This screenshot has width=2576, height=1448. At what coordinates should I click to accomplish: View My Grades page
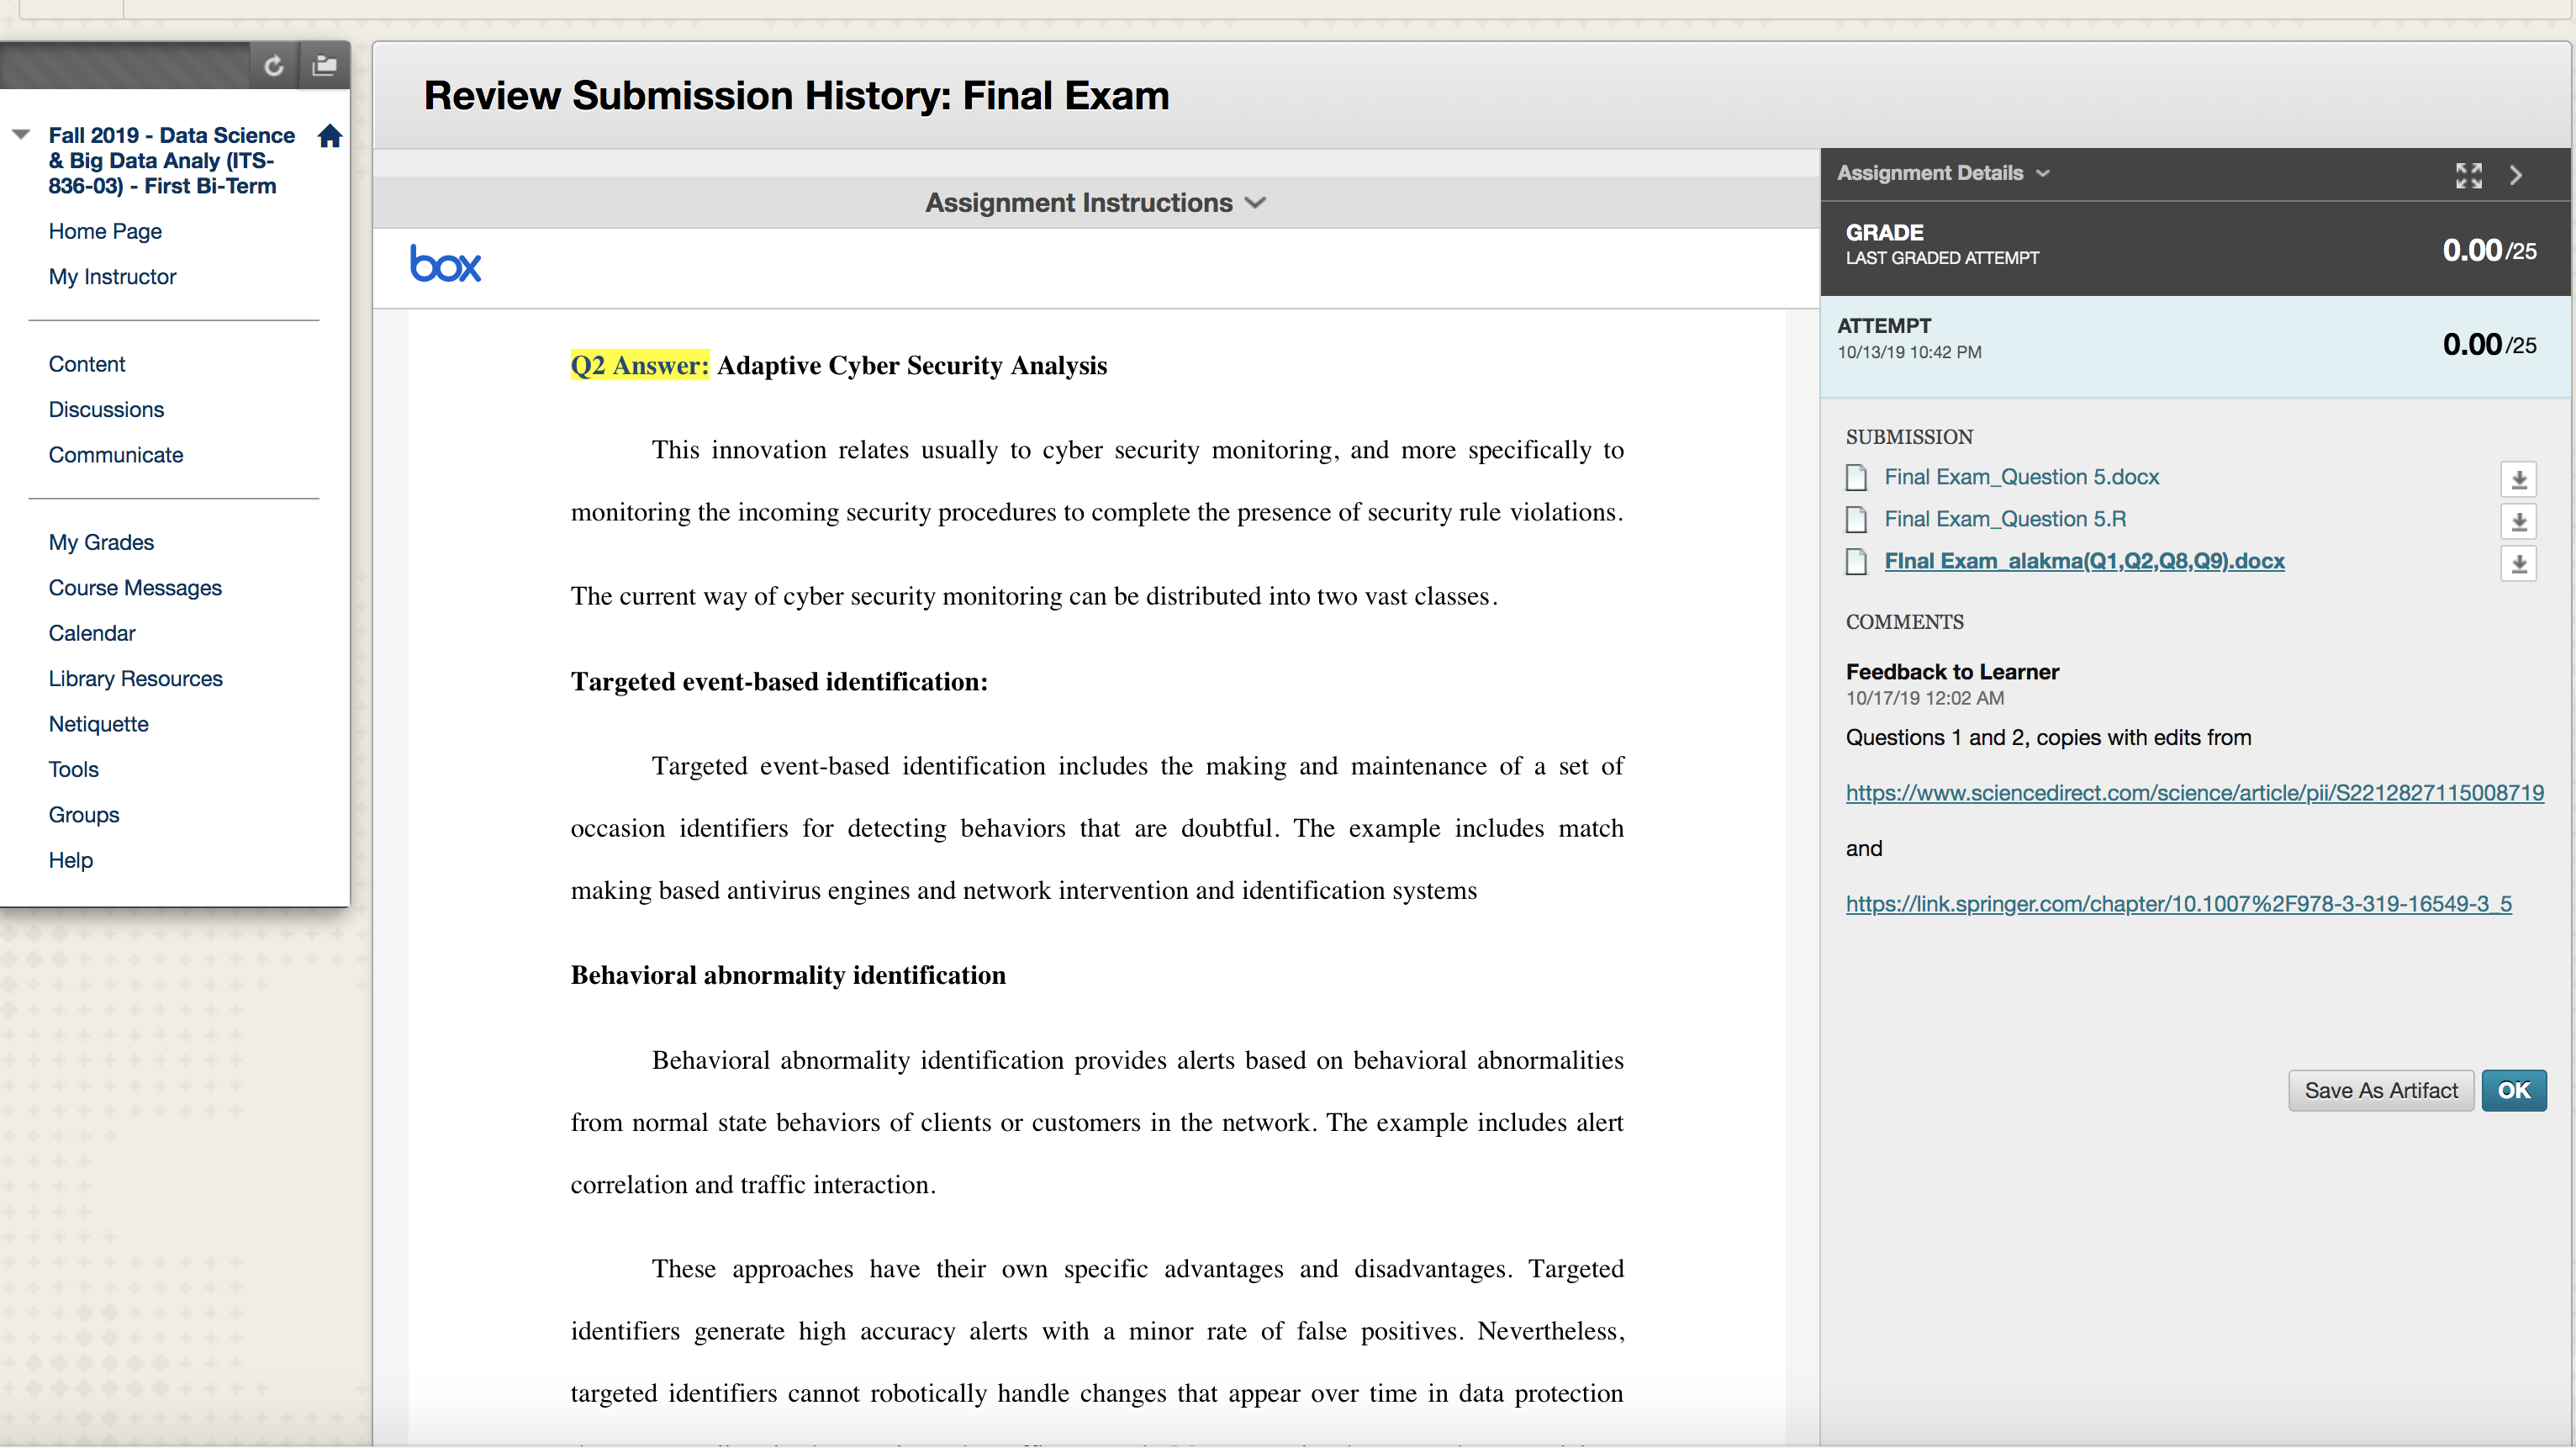[101, 542]
